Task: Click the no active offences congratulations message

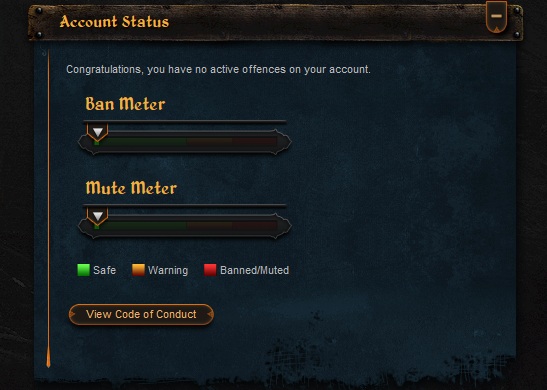Action: [x=218, y=69]
